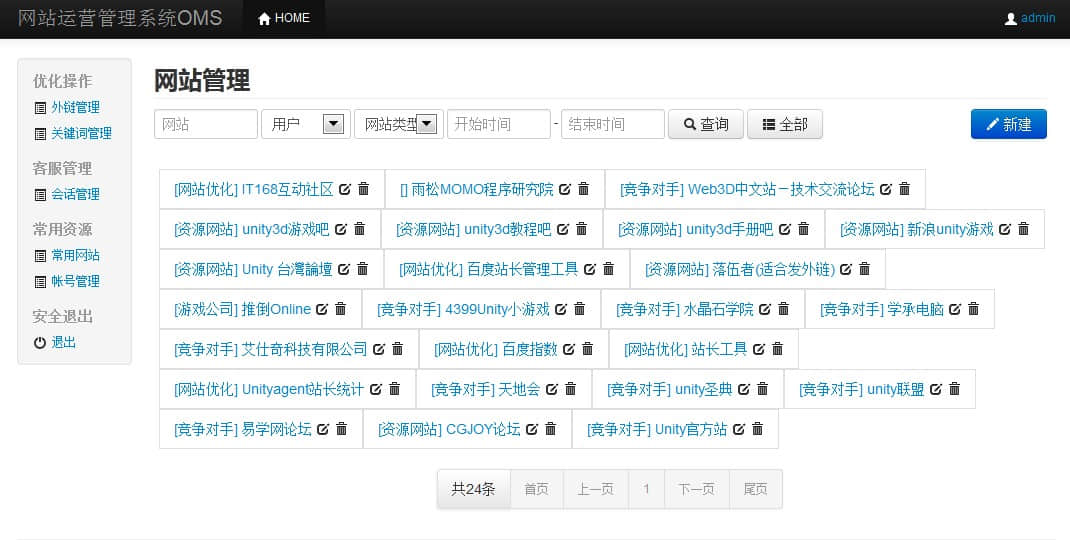The image size is (1070, 540).
Task: Edit the unity3d游戏吧 entry
Action: [341, 229]
